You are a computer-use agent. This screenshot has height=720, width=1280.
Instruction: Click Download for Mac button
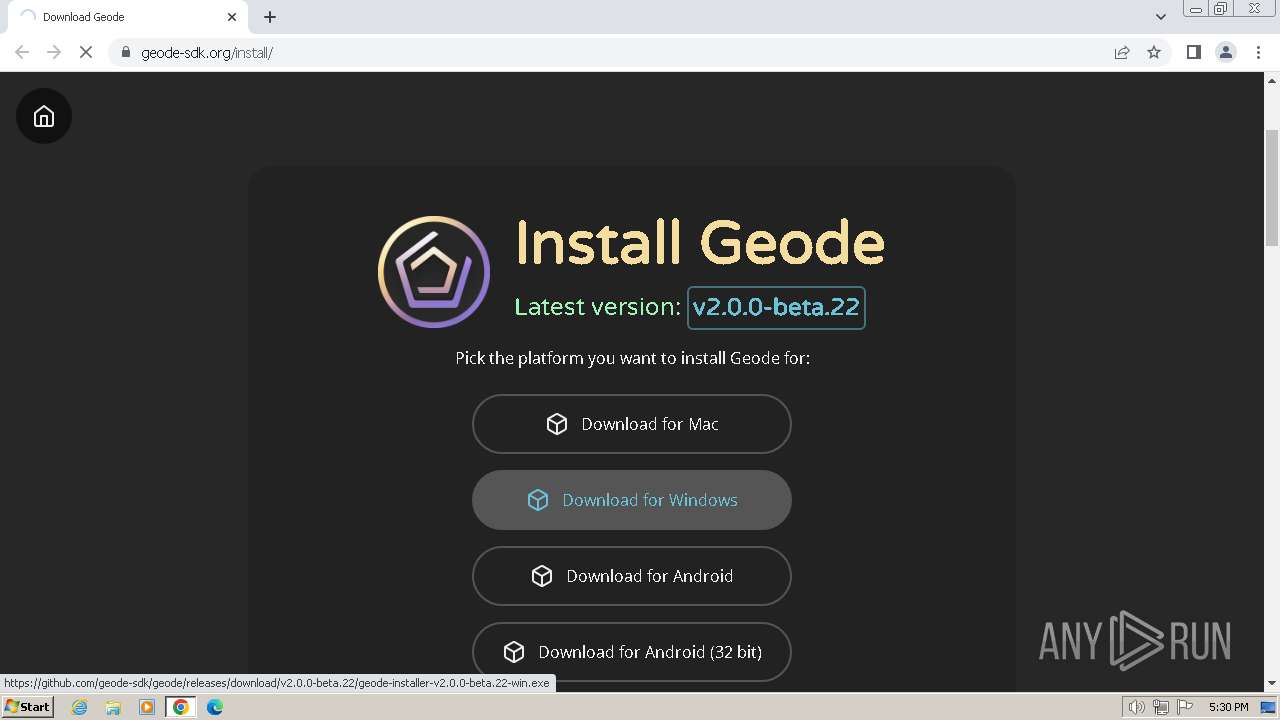tap(632, 424)
